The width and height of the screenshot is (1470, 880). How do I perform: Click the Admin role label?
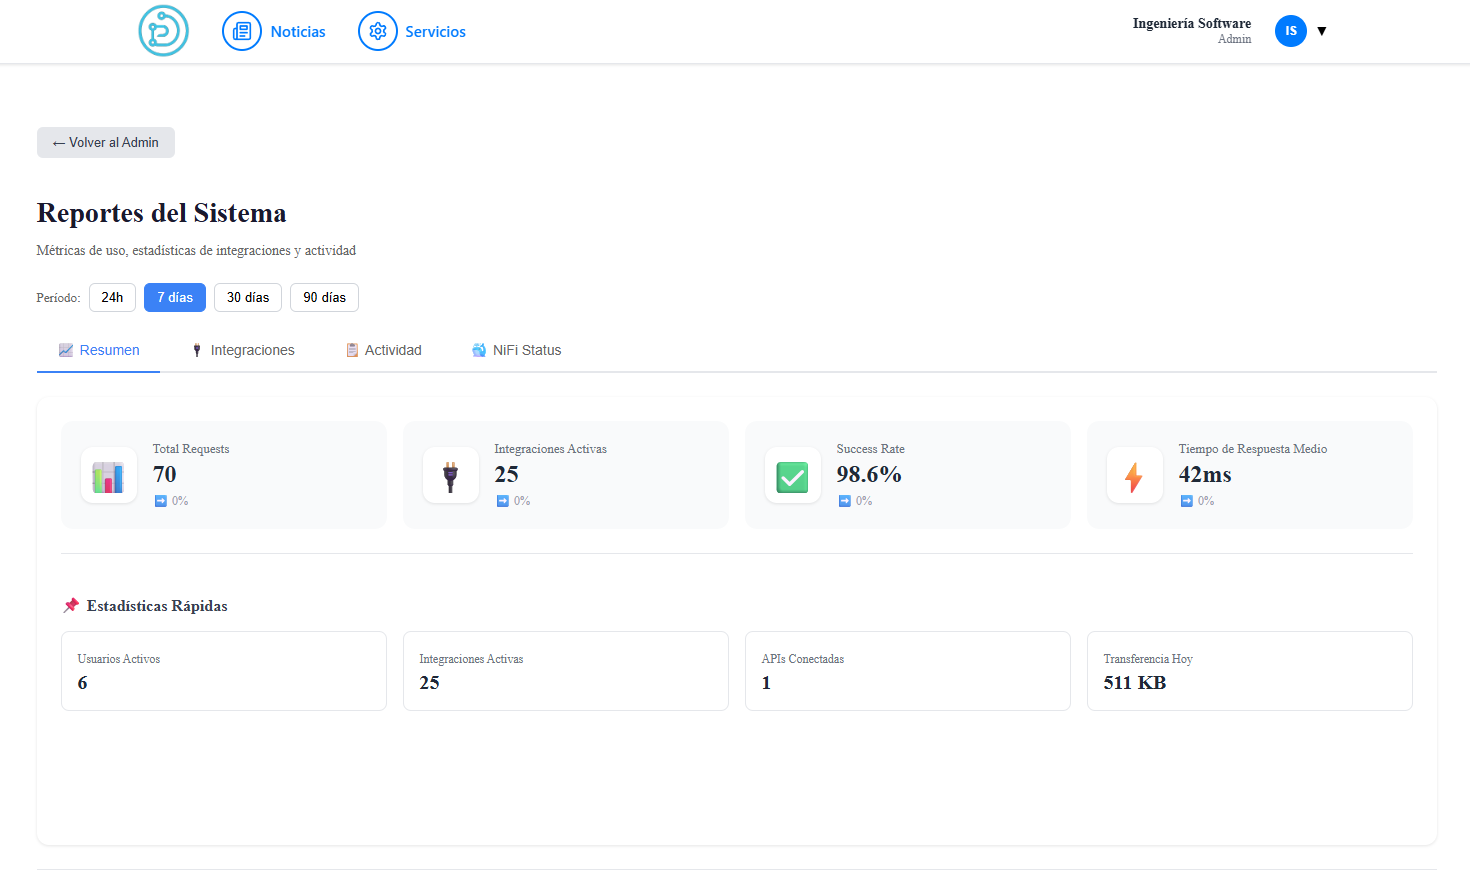point(1234,39)
